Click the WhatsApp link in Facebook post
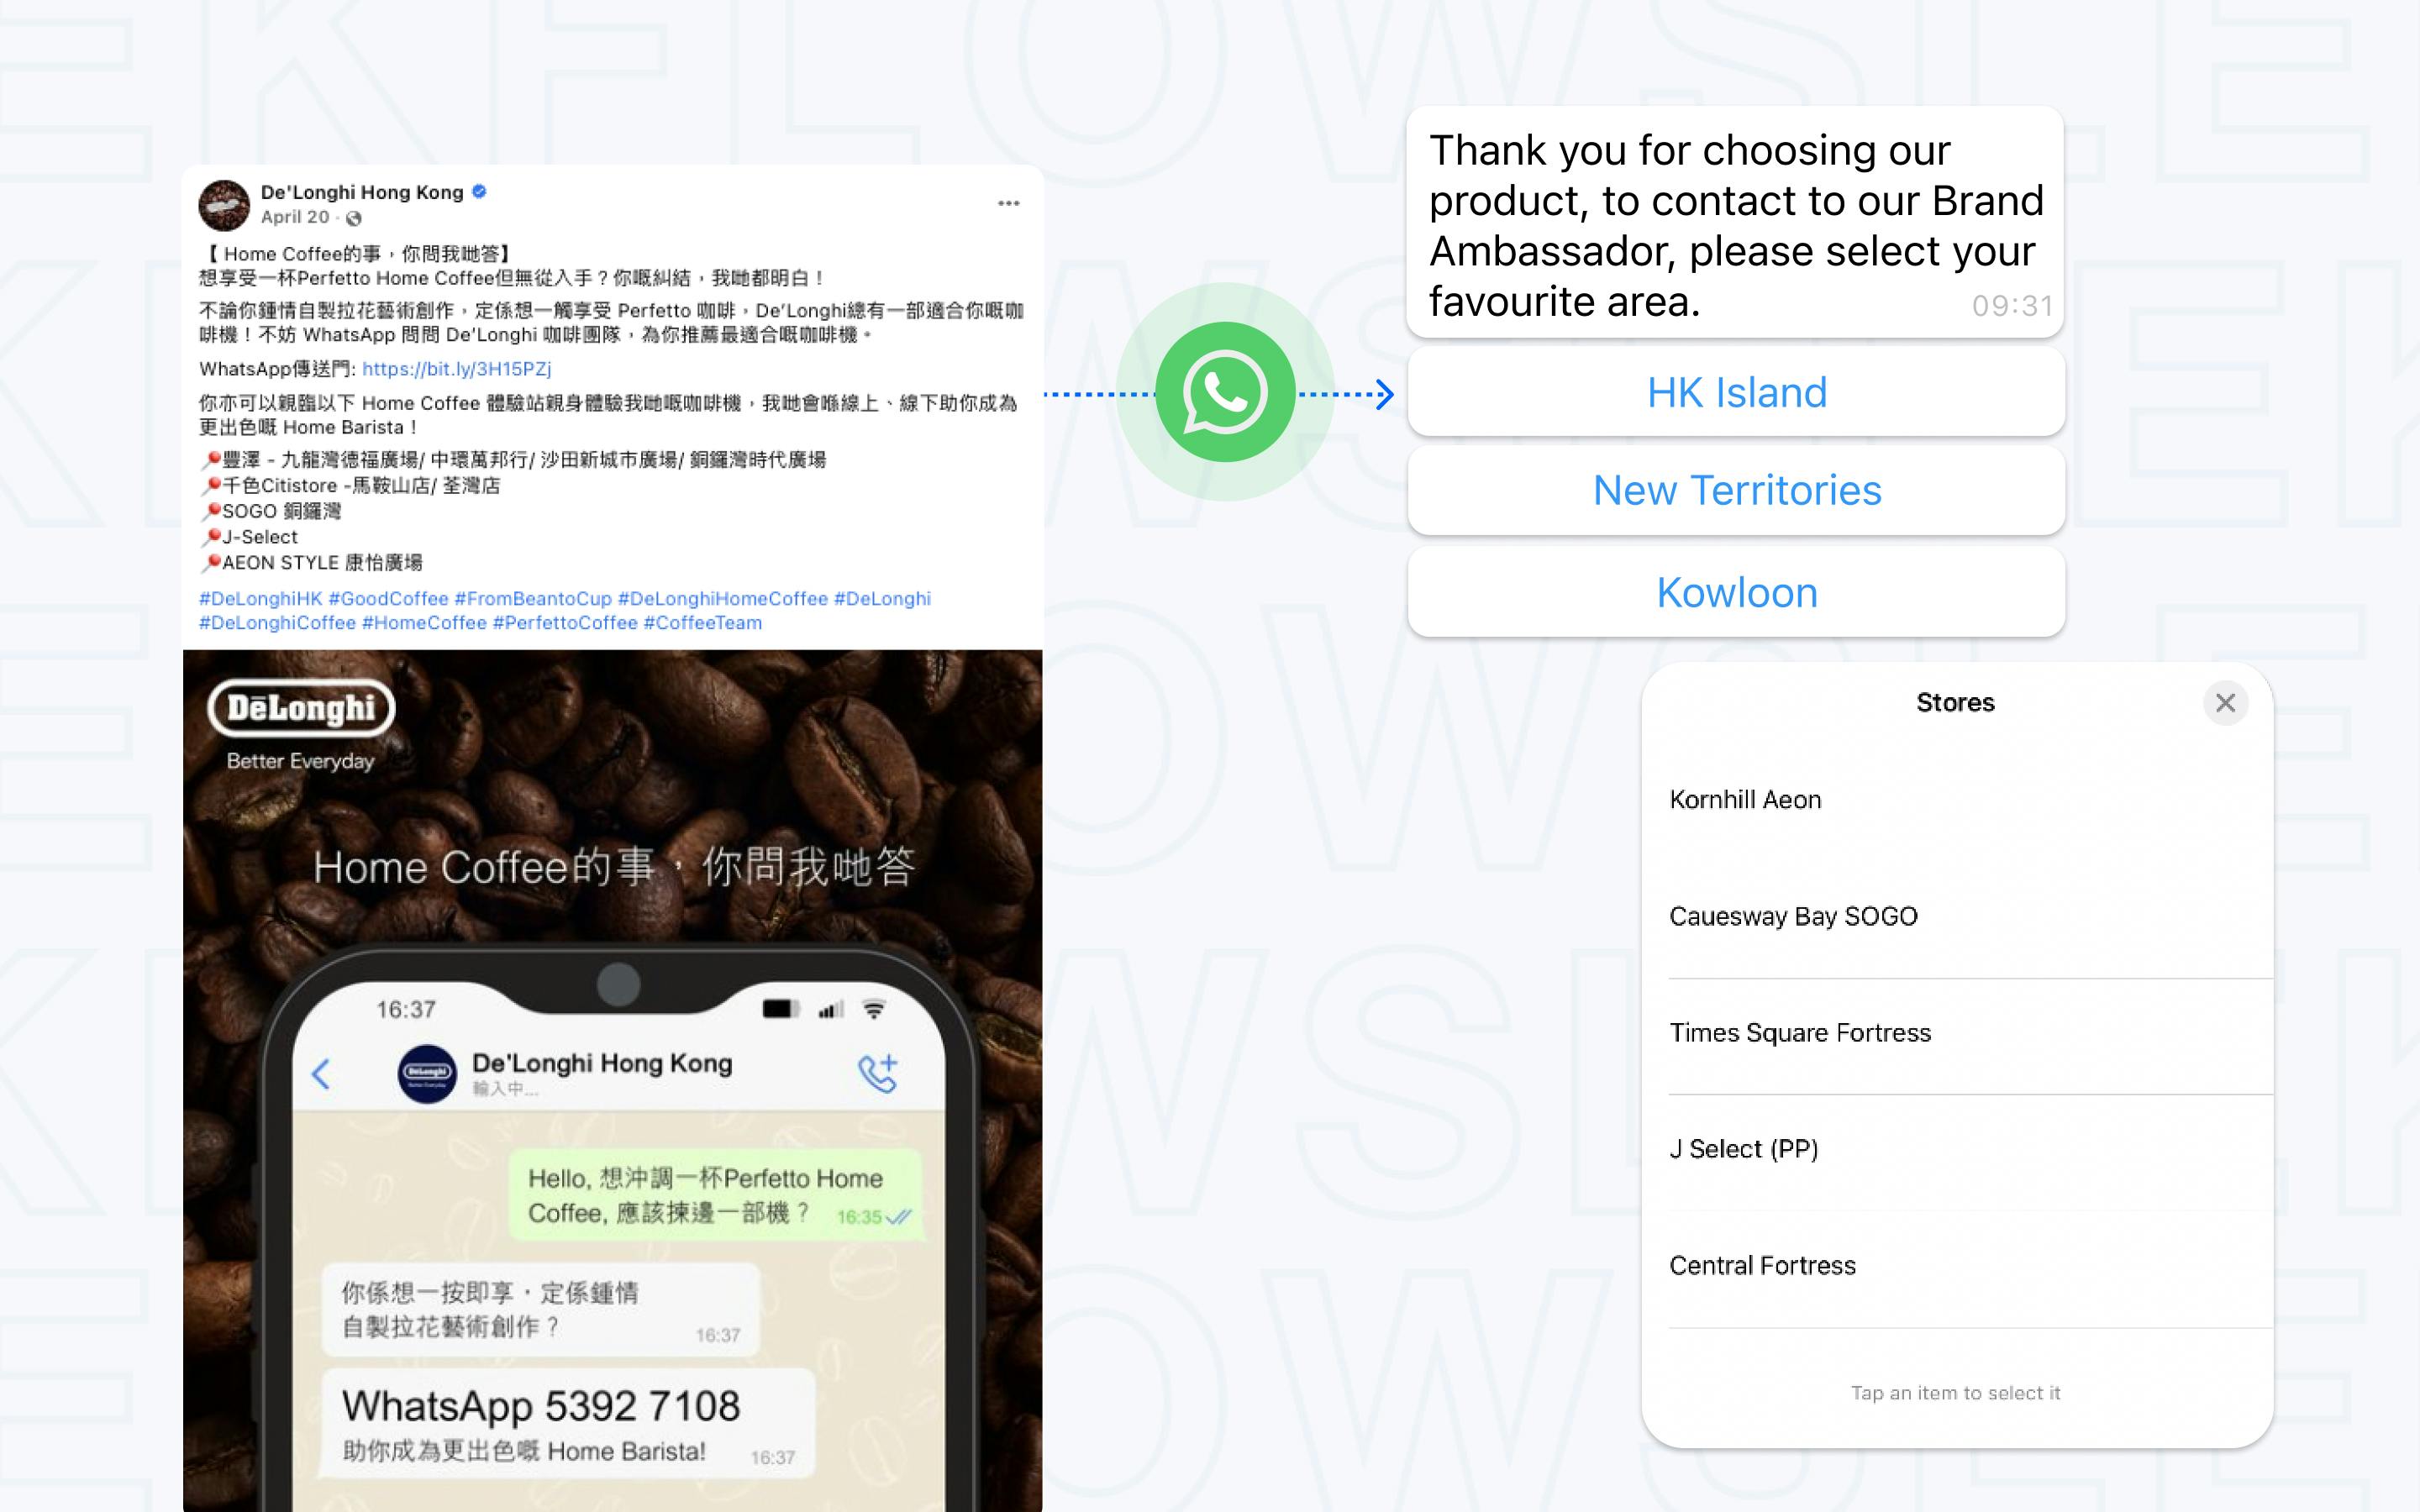 (453, 368)
